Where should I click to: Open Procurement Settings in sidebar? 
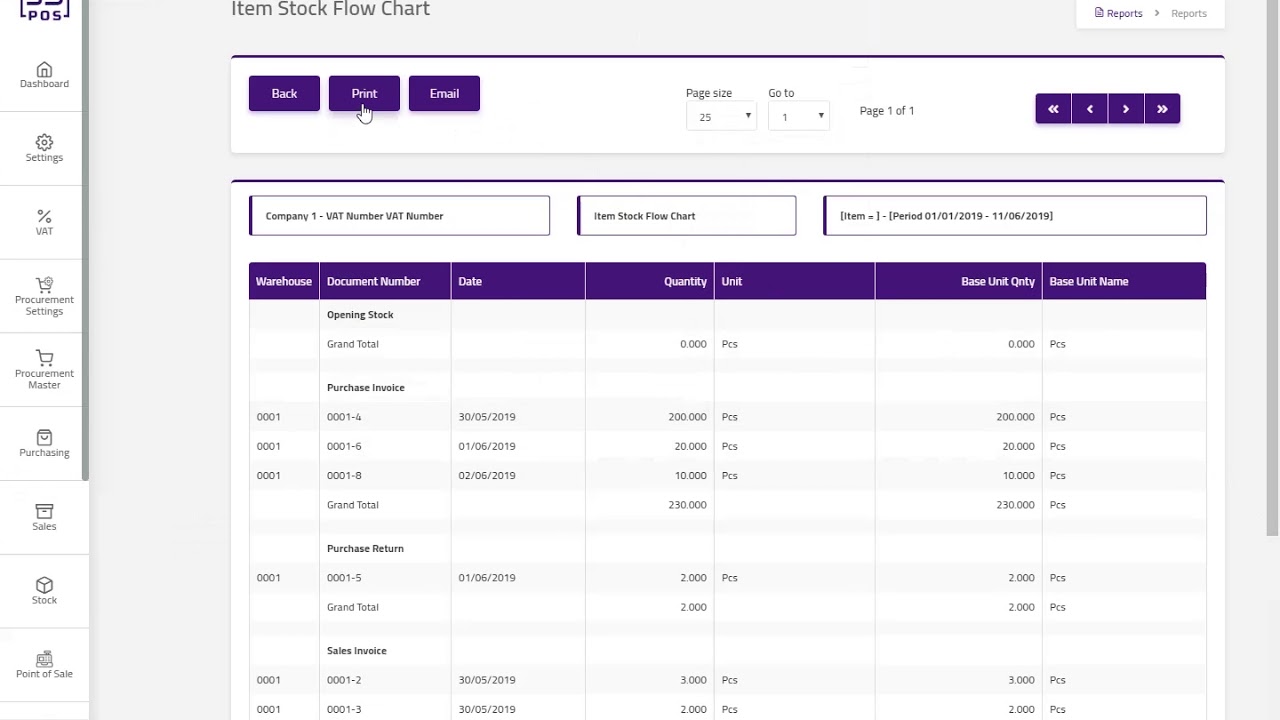click(x=44, y=296)
